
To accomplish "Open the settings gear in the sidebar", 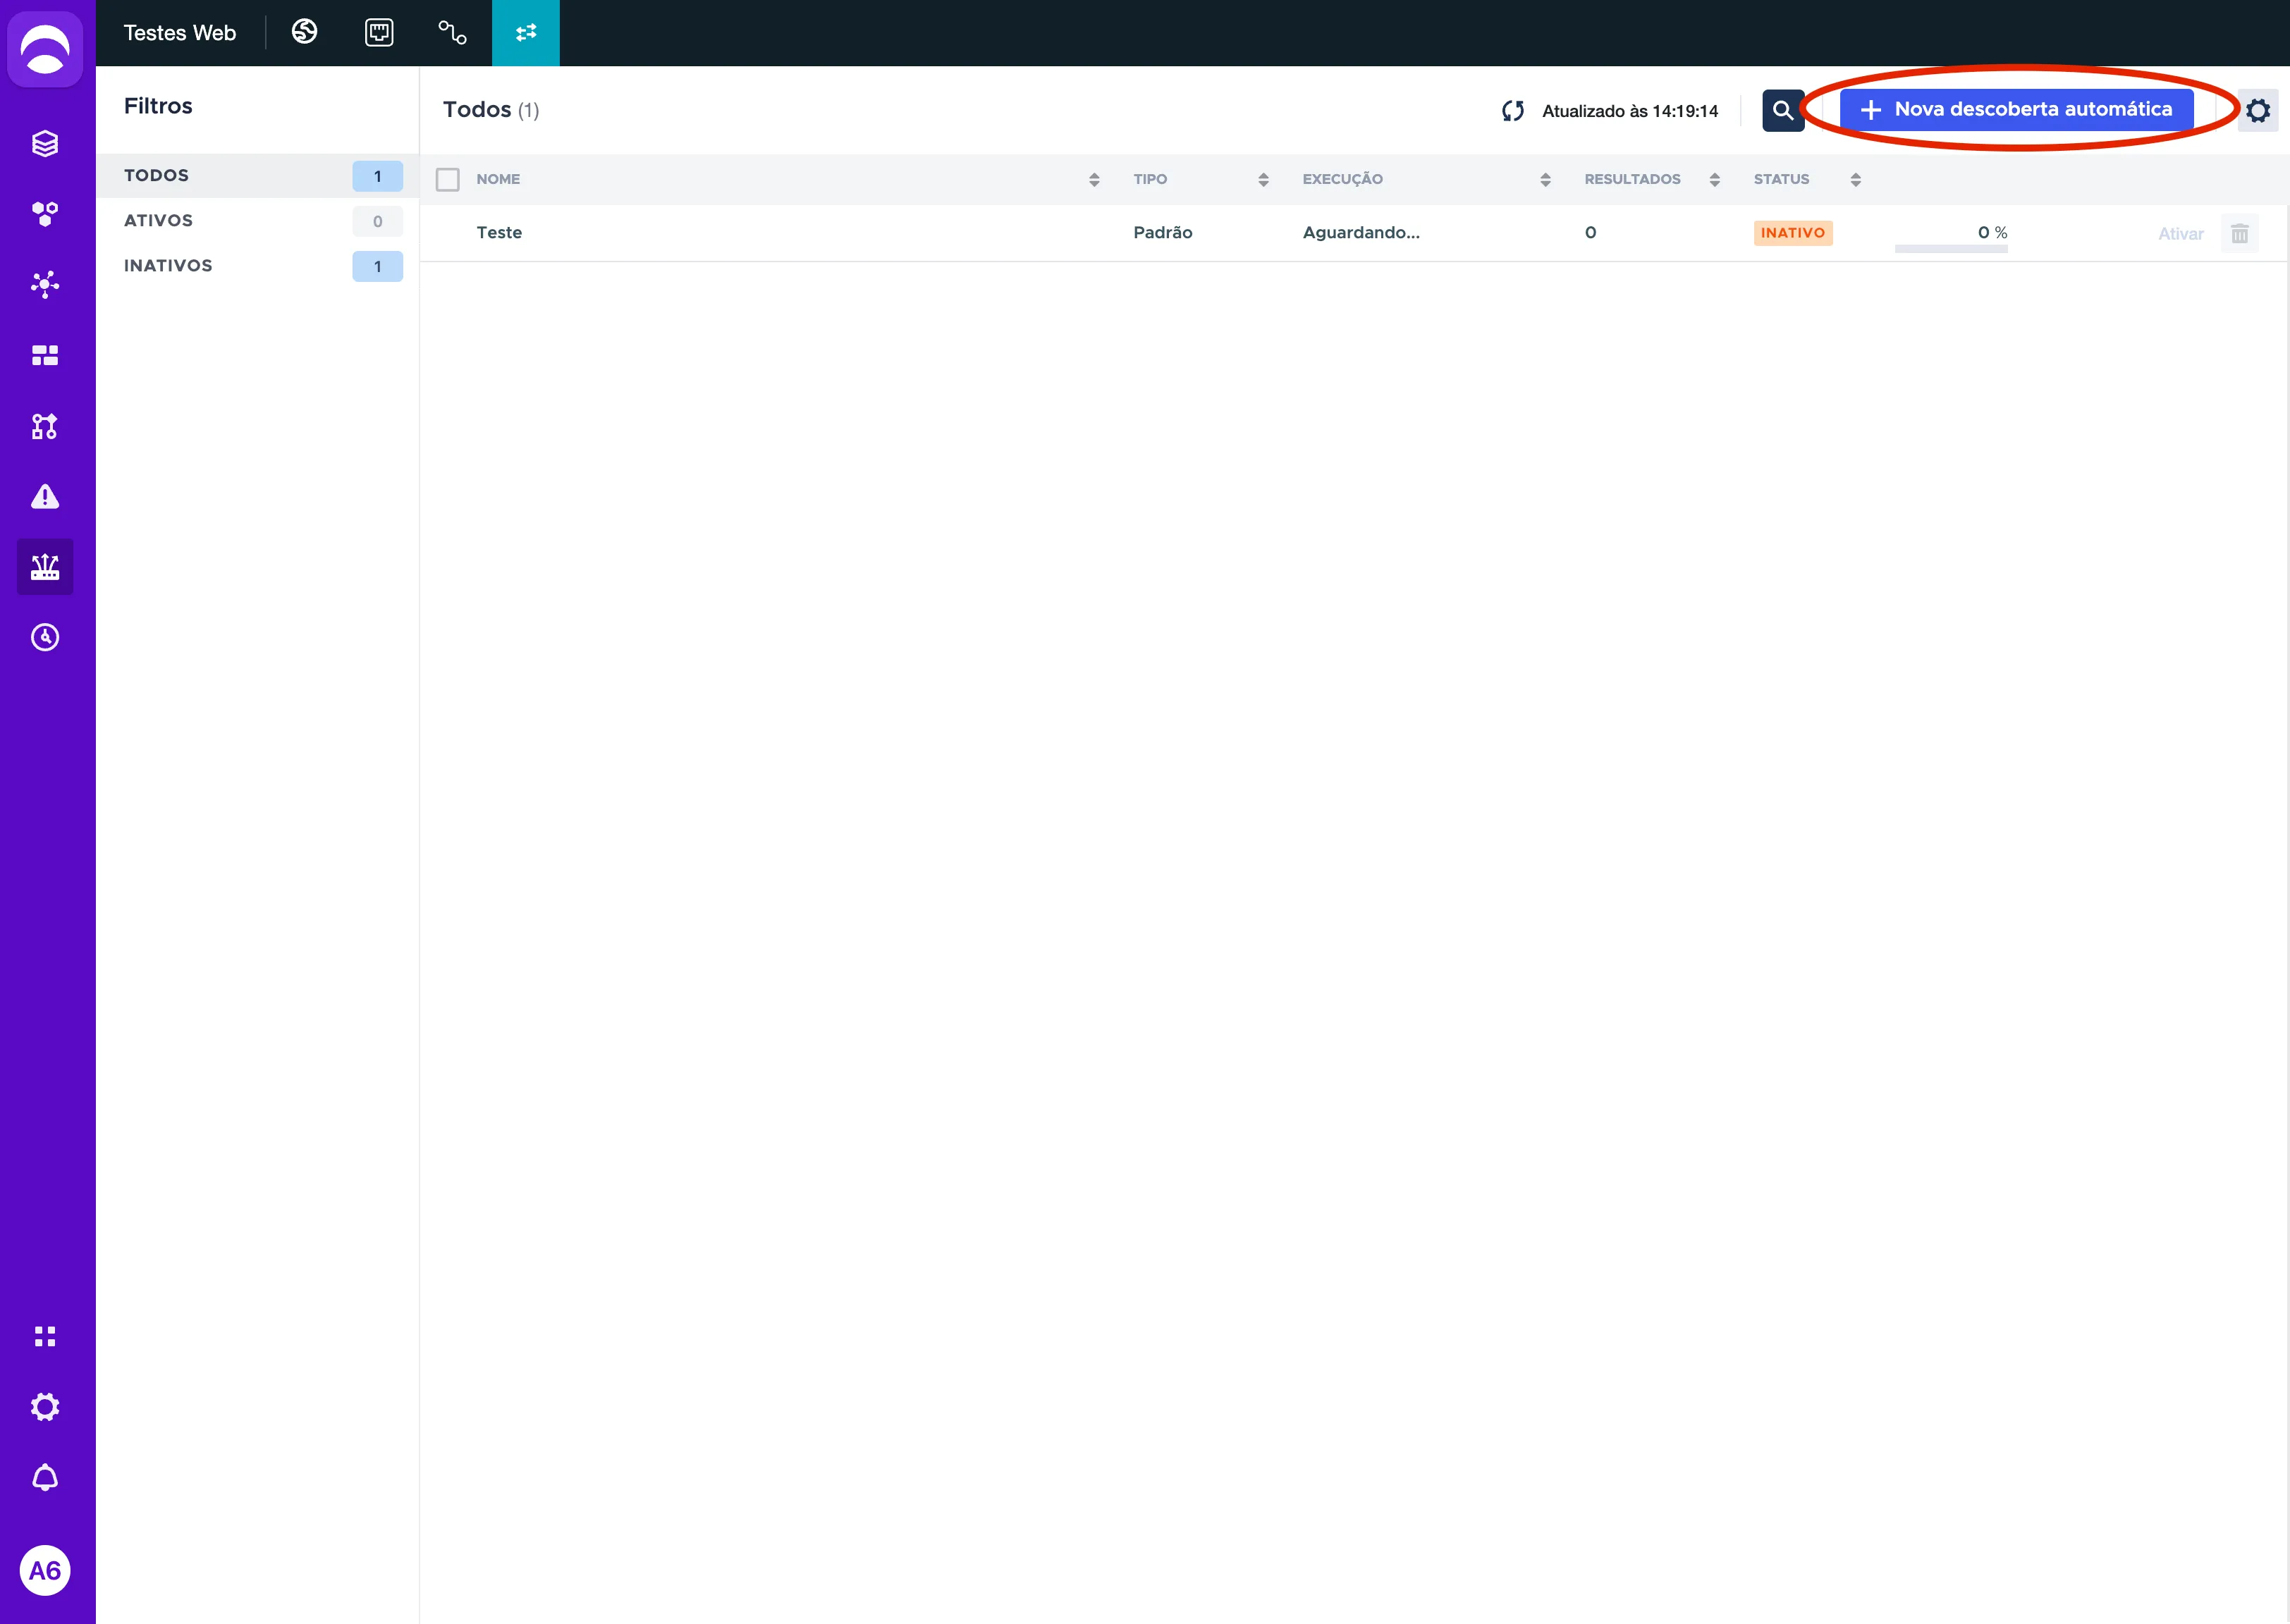I will (45, 1407).
